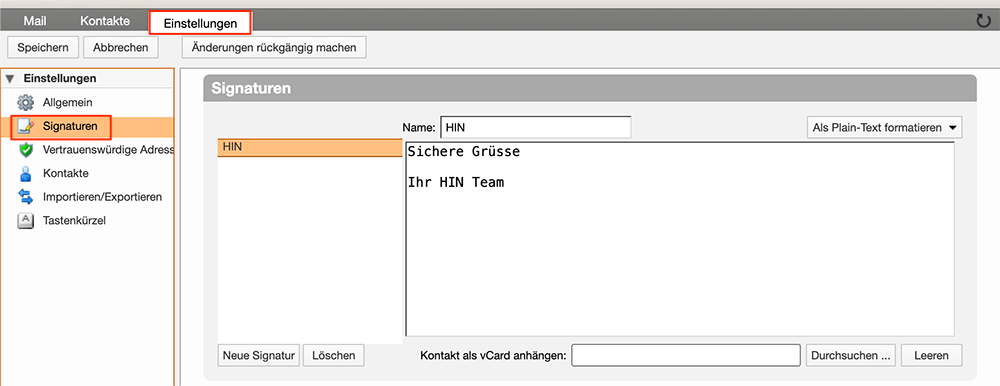Open Vertrauenswürdige Adressen settings
The height and width of the screenshot is (386, 1000).
click(108, 150)
